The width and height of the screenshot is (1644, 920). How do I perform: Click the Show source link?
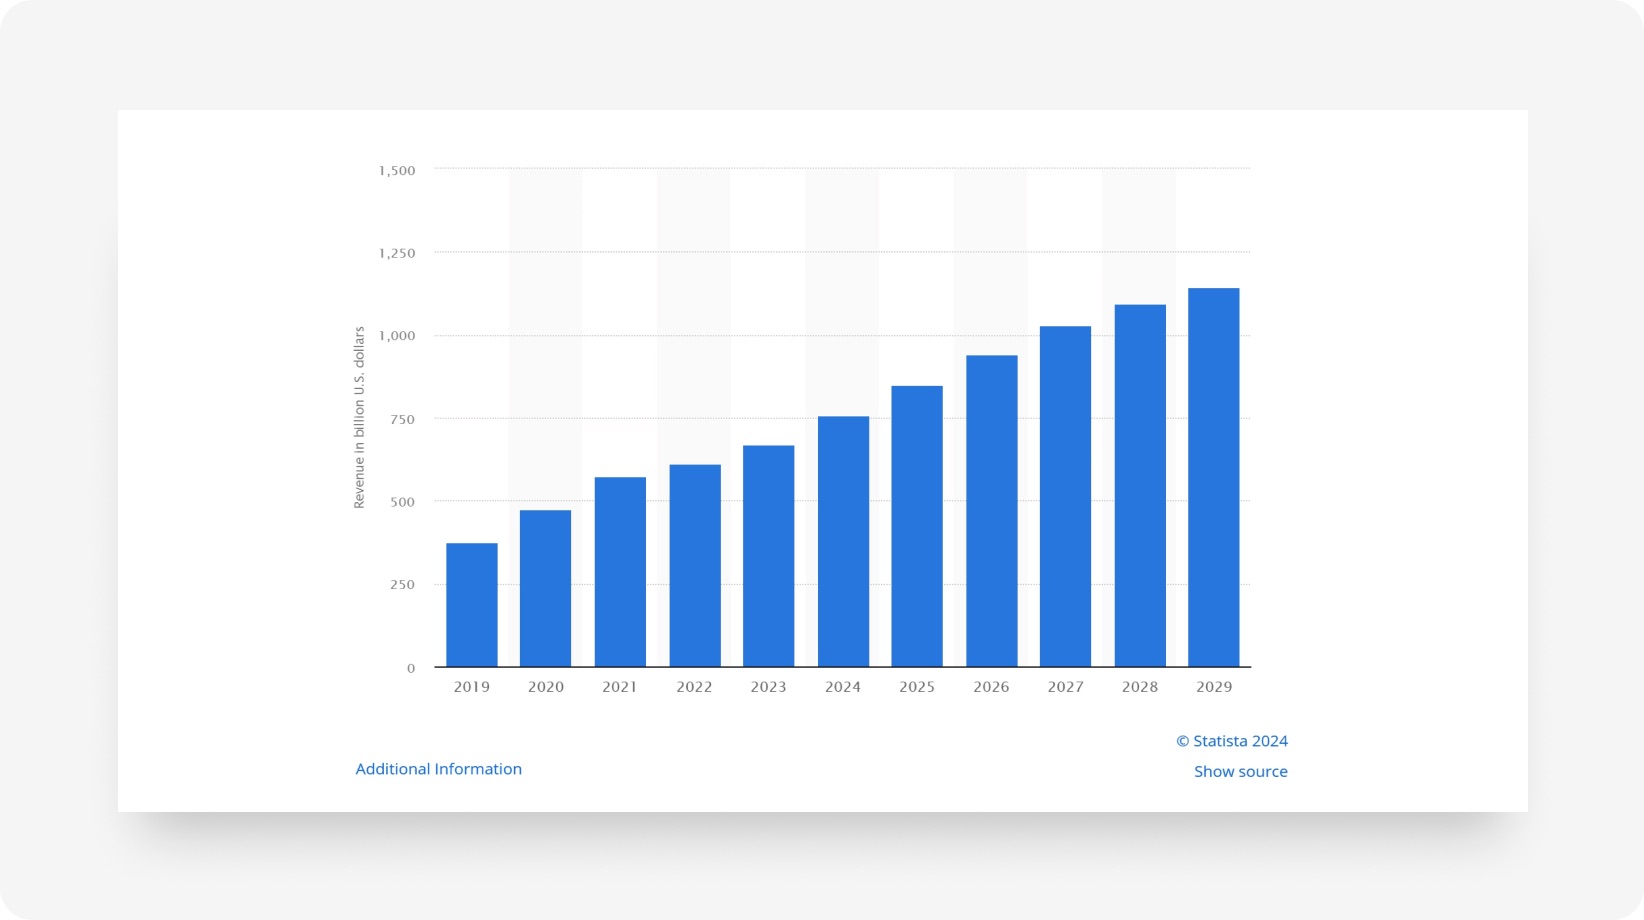click(1241, 770)
